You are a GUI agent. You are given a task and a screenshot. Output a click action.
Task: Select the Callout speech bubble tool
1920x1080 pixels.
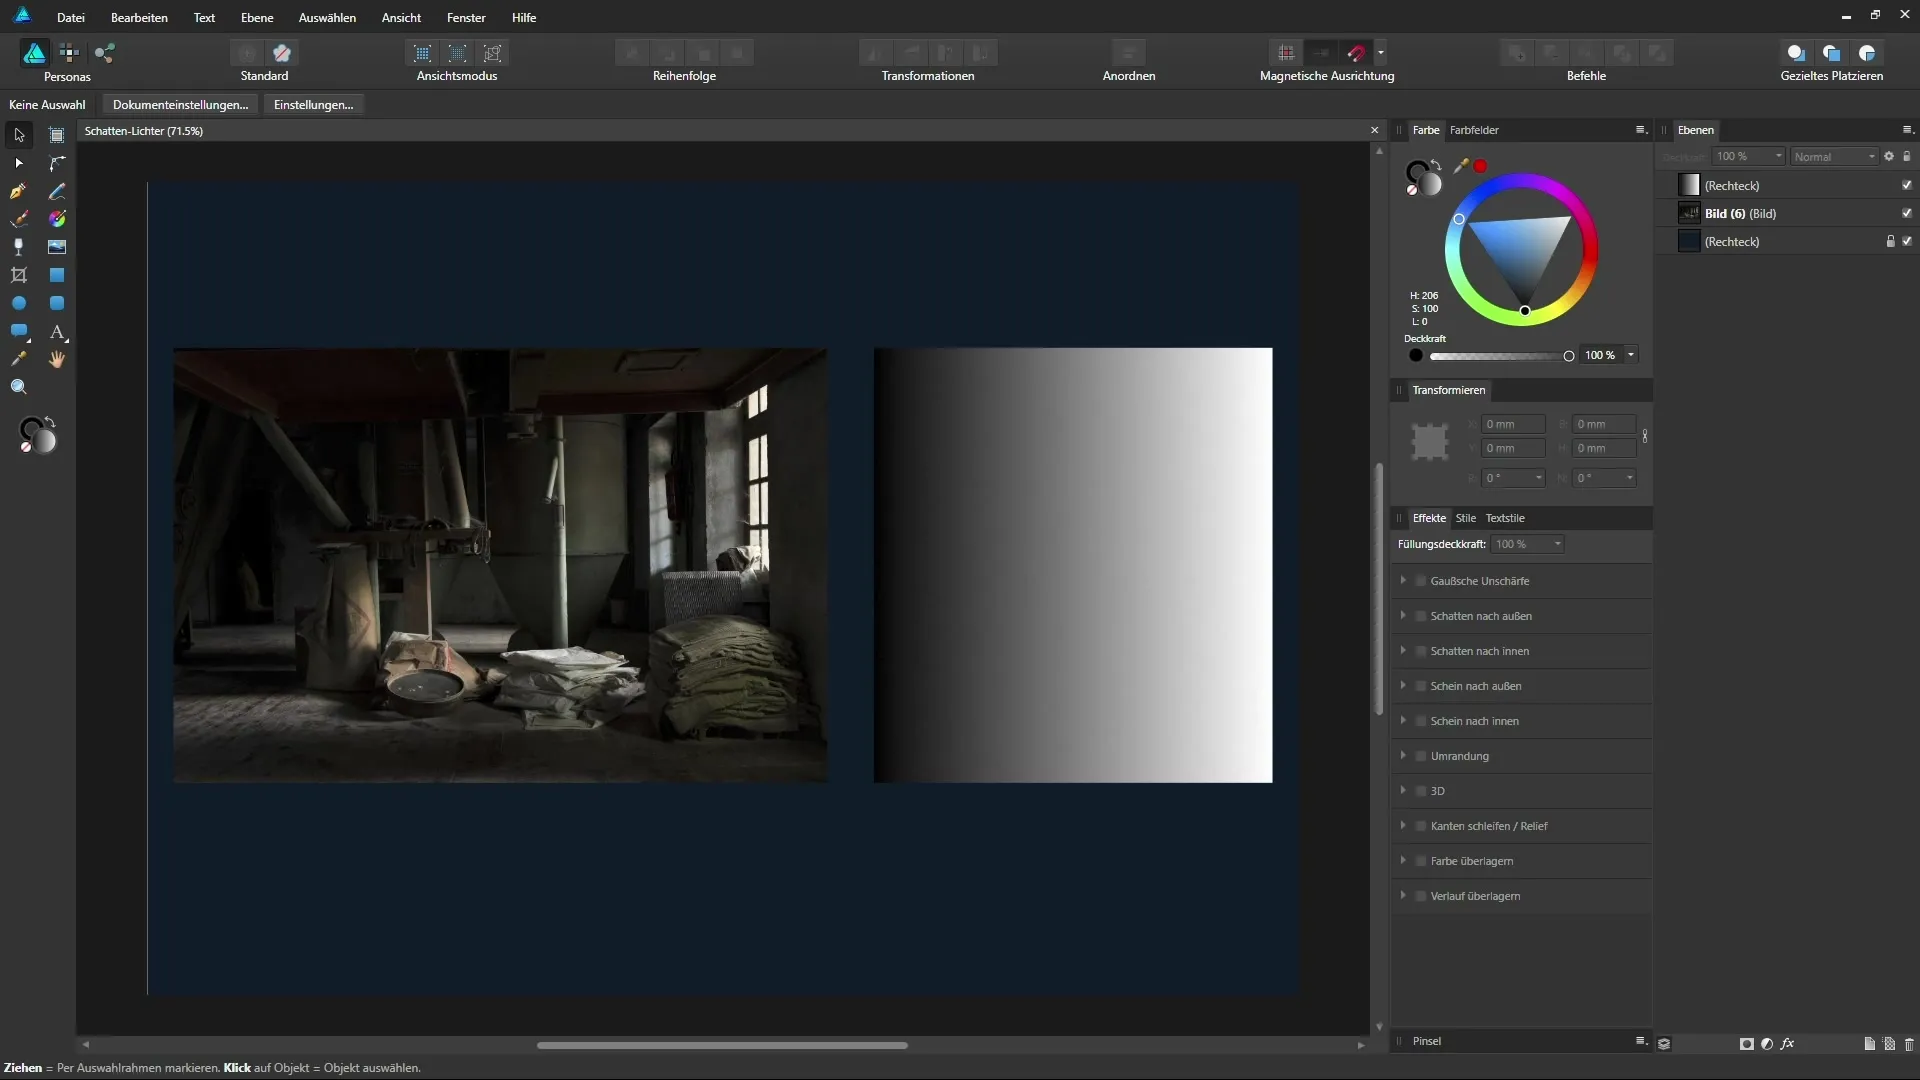19,331
